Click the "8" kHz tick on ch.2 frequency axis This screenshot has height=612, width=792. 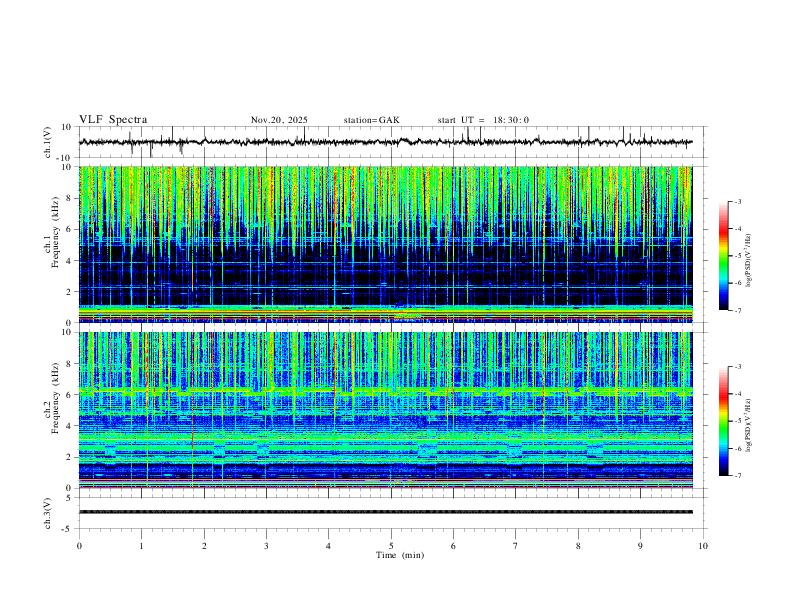click(70, 364)
